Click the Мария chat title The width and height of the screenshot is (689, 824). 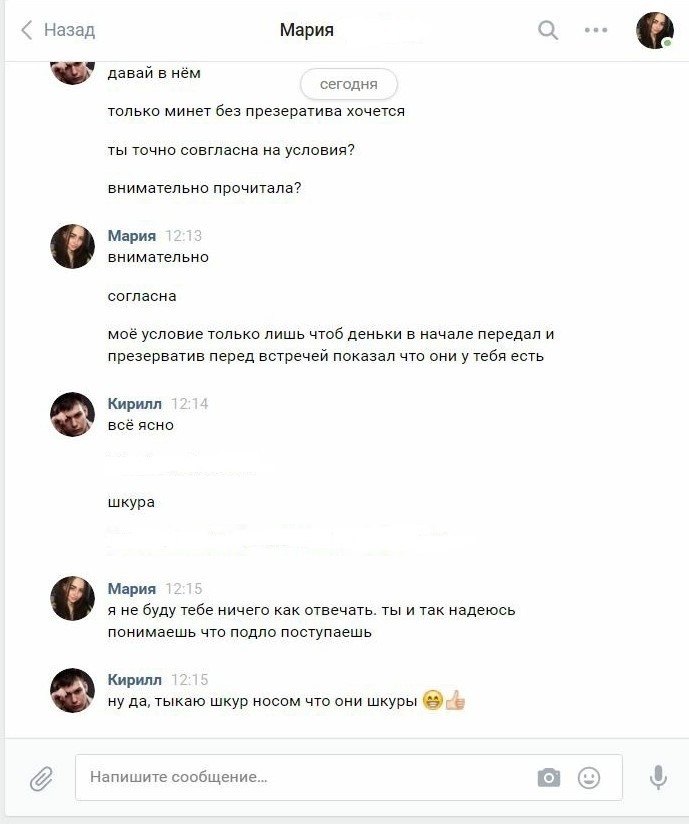pyautogui.click(x=306, y=30)
